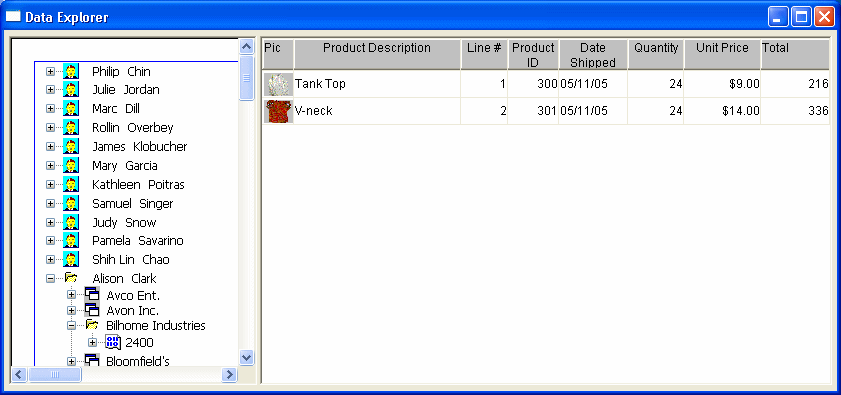Click the Unit Price column header
The image size is (841, 395).
[722, 54]
